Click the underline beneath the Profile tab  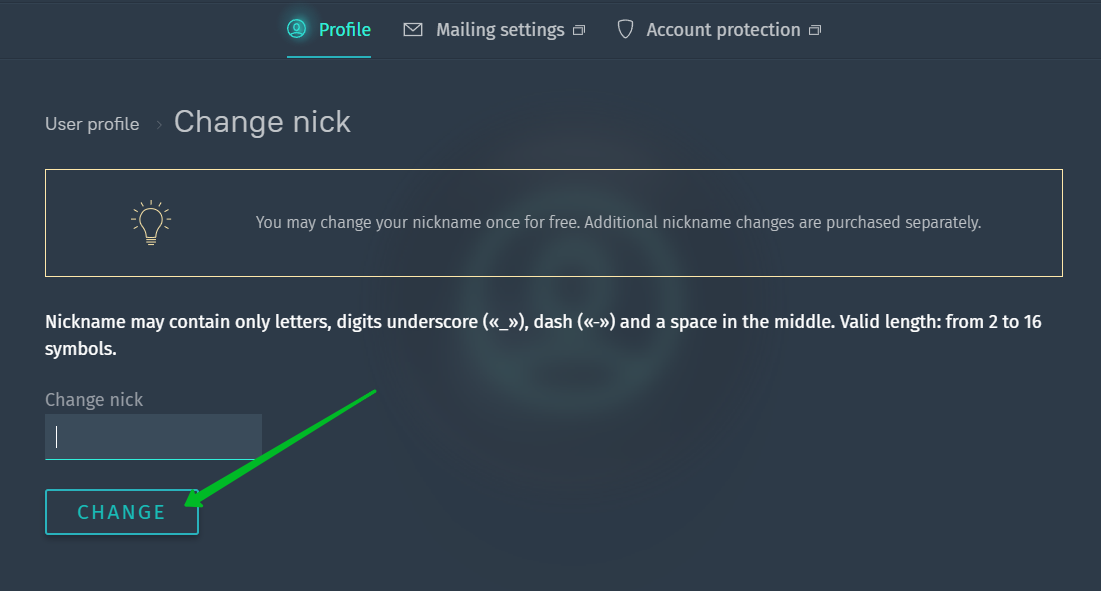[x=329, y=57]
